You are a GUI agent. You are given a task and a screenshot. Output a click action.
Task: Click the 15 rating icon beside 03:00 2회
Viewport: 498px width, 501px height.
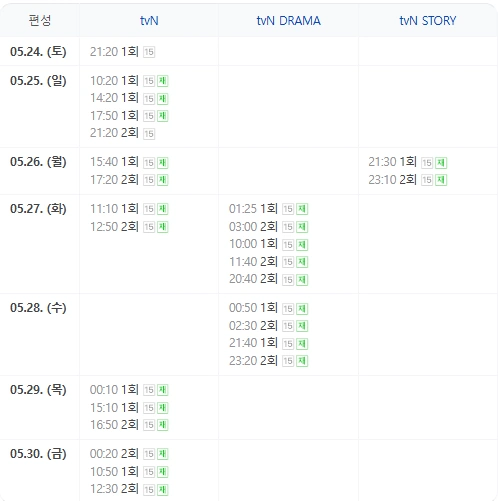tap(288, 227)
